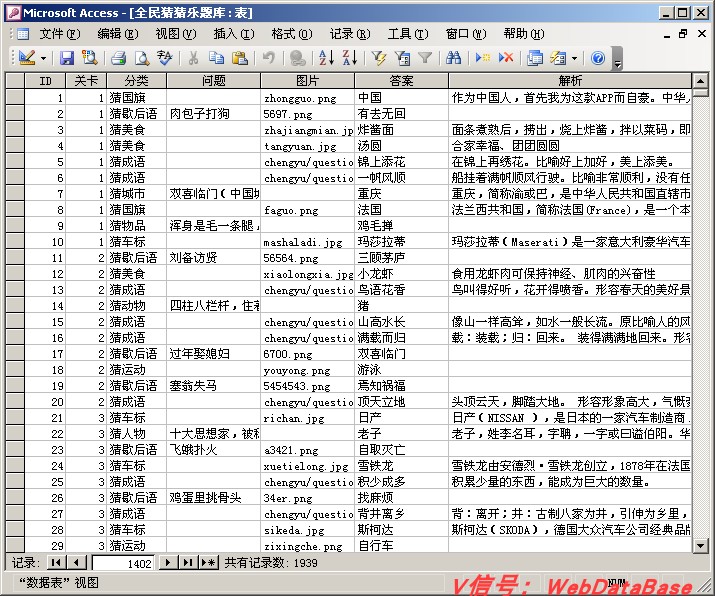The width and height of the screenshot is (715, 596).
Task: Open Print Preview icon
Action: tap(142, 58)
